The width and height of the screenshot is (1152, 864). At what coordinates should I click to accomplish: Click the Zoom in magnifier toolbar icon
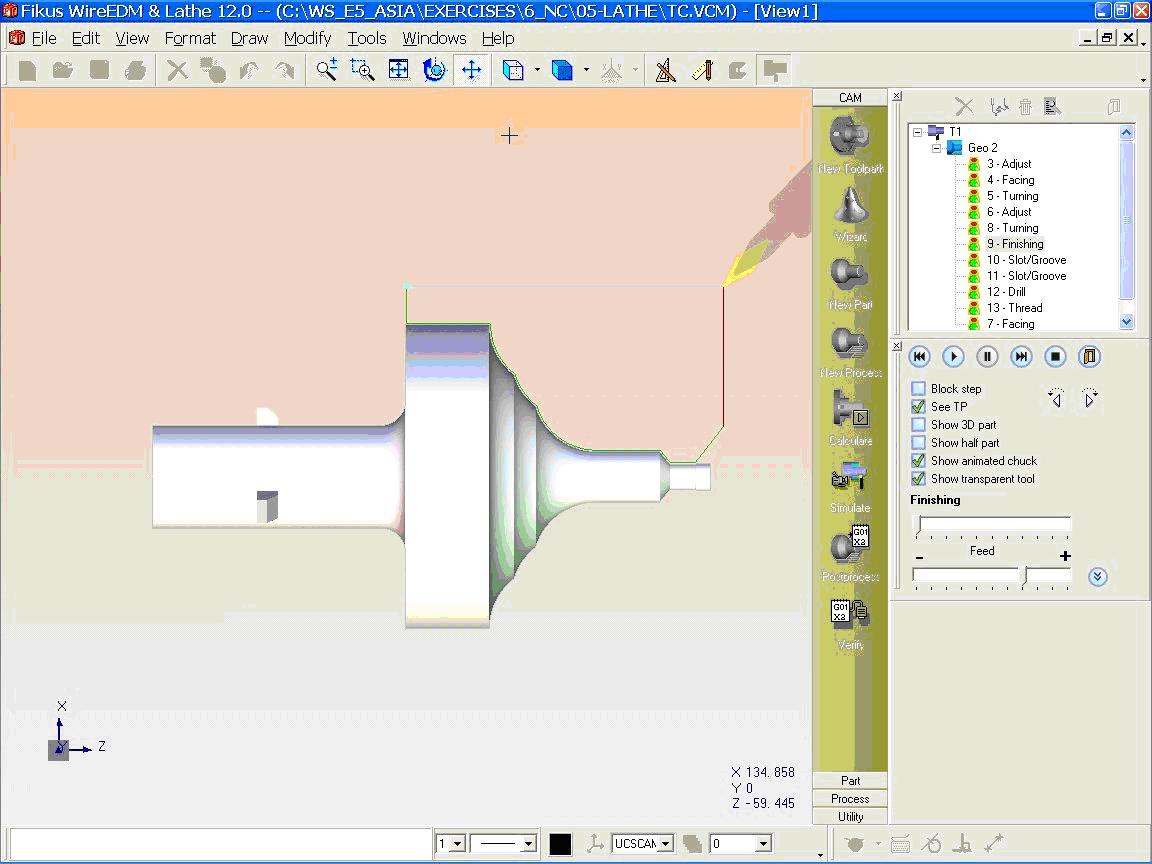pos(327,70)
